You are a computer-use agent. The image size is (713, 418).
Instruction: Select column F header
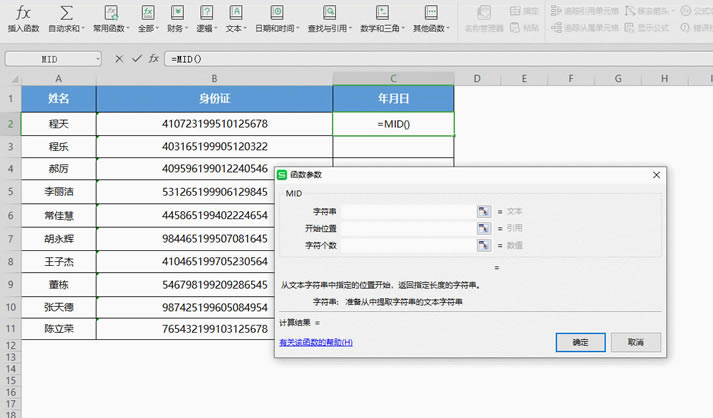[x=571, y=79]
